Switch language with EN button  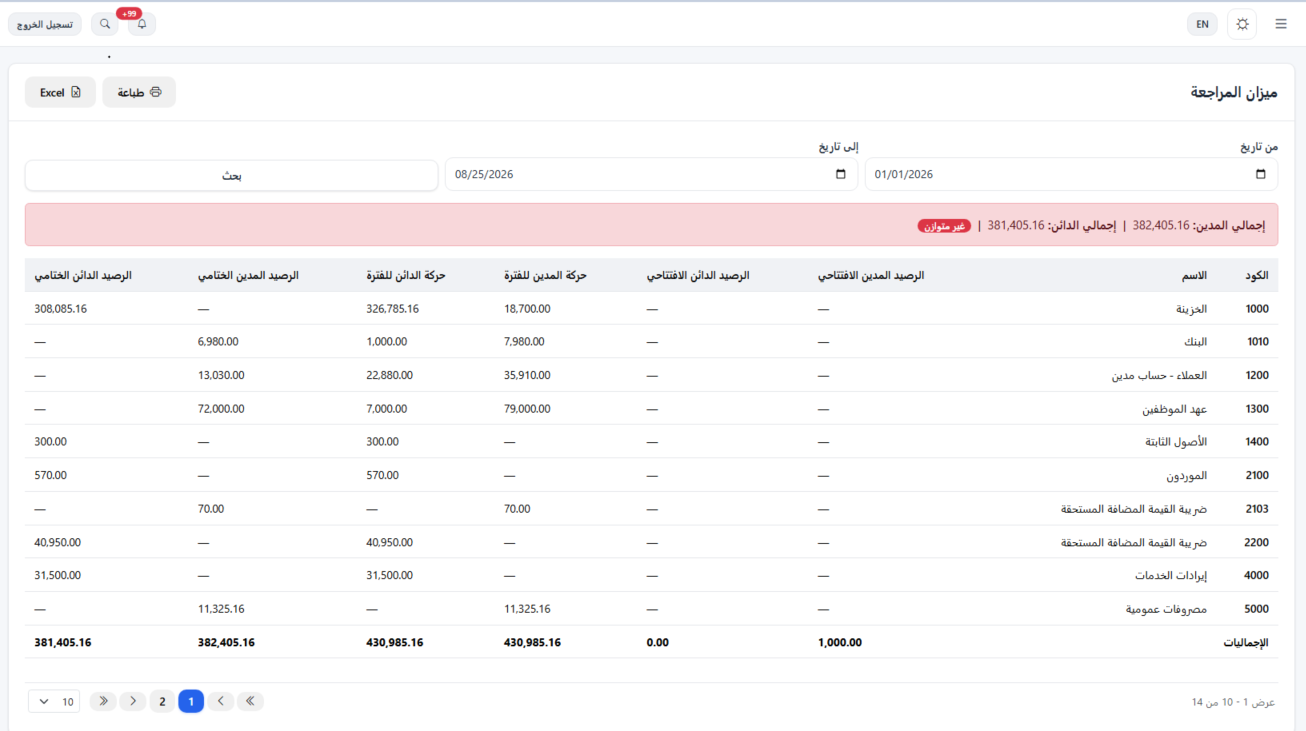click(x=1202, y=24)
